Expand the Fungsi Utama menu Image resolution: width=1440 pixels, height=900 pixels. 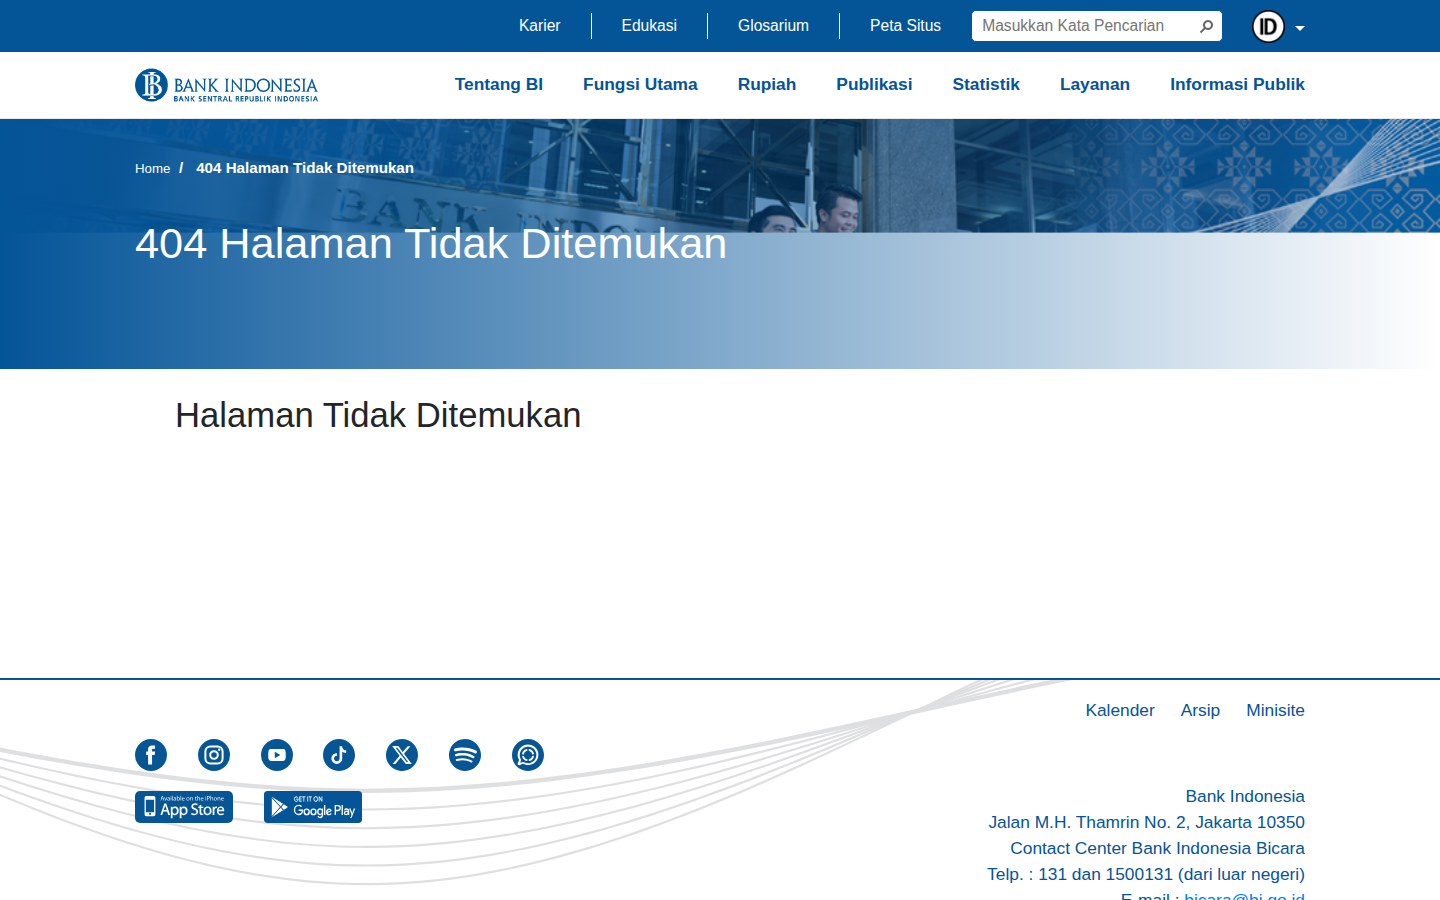[x=640, y=85]
